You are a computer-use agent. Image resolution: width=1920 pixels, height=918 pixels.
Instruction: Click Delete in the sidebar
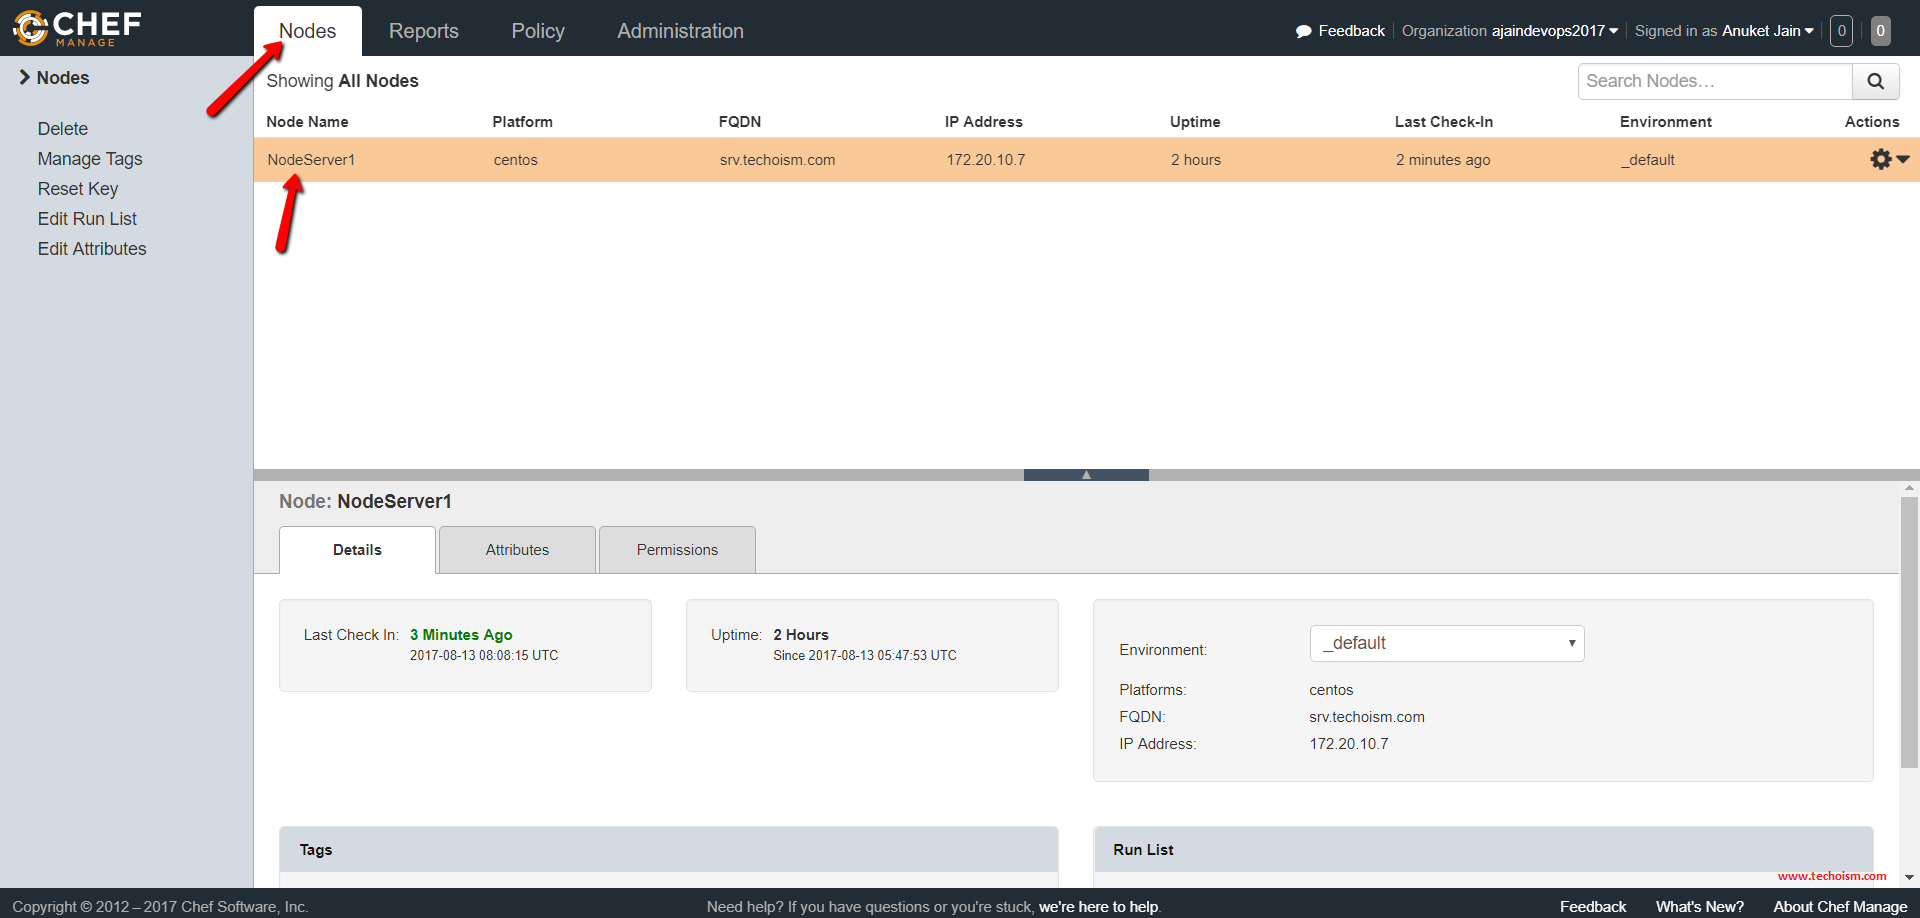pyautogui.click(x=63, y=129)
